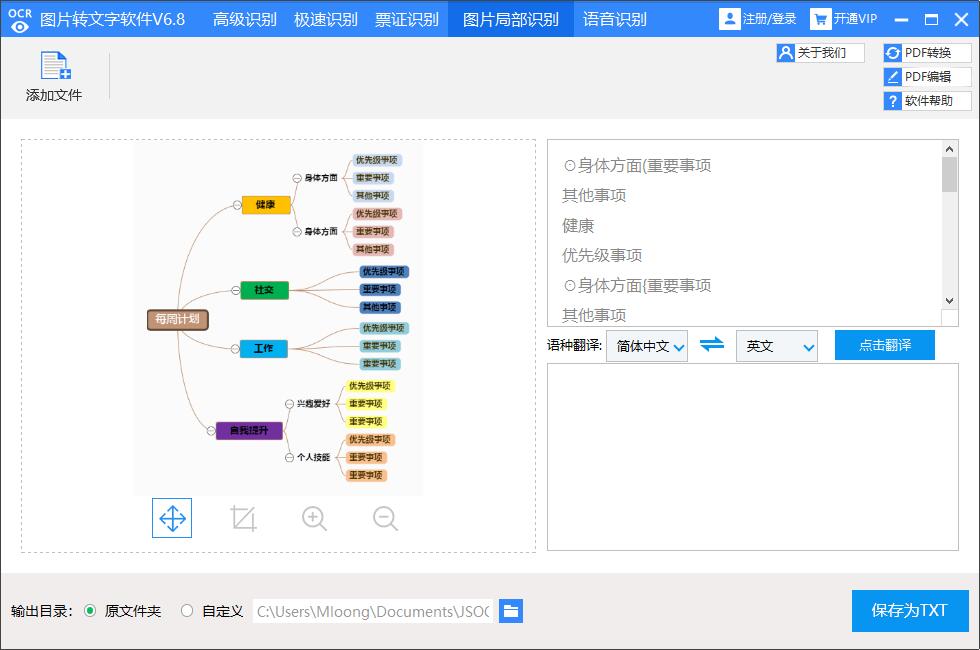Click inside the empty translation result box
Screen dimensions: 980x650
[x=752, y=457]
